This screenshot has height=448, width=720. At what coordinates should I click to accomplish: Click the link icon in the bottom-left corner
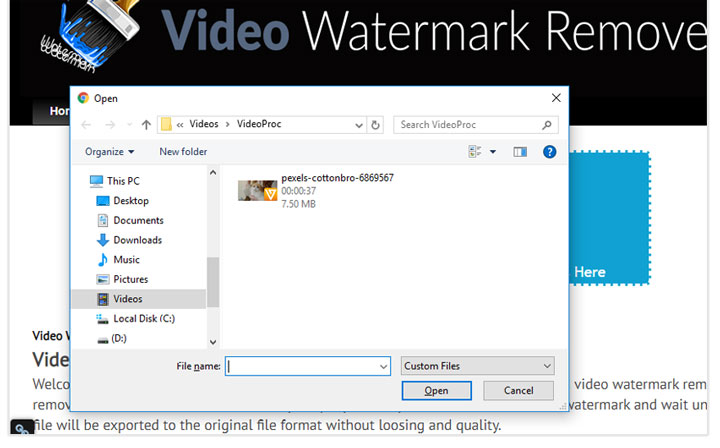pos(21,429)
